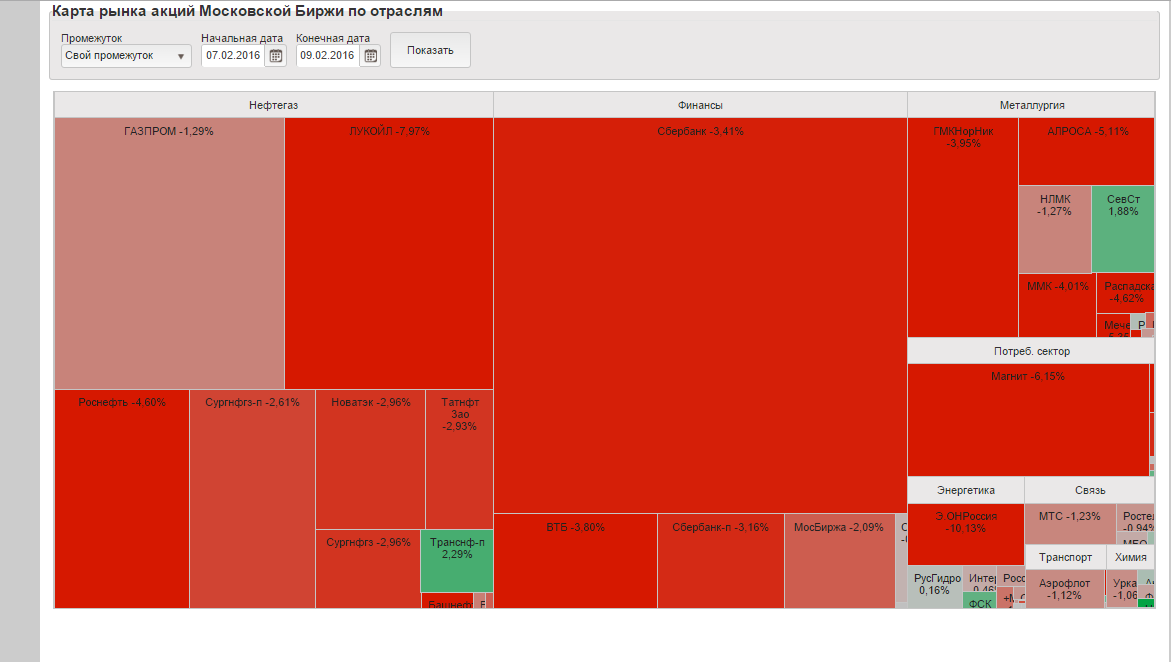Click the ГМКНорНик -3,95% tile
The image size is (1171, 662).
pos(963,227)
